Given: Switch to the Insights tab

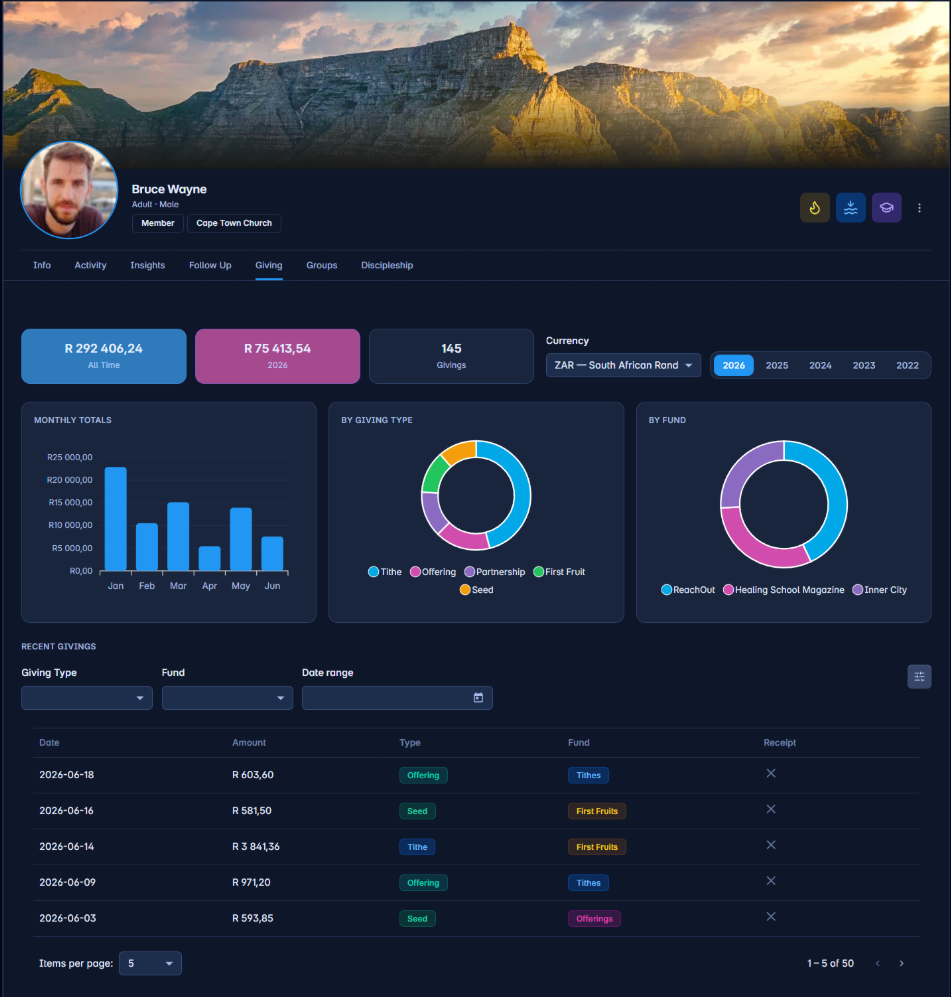Looking at the screenshot, I should click(x=147, y=265).
